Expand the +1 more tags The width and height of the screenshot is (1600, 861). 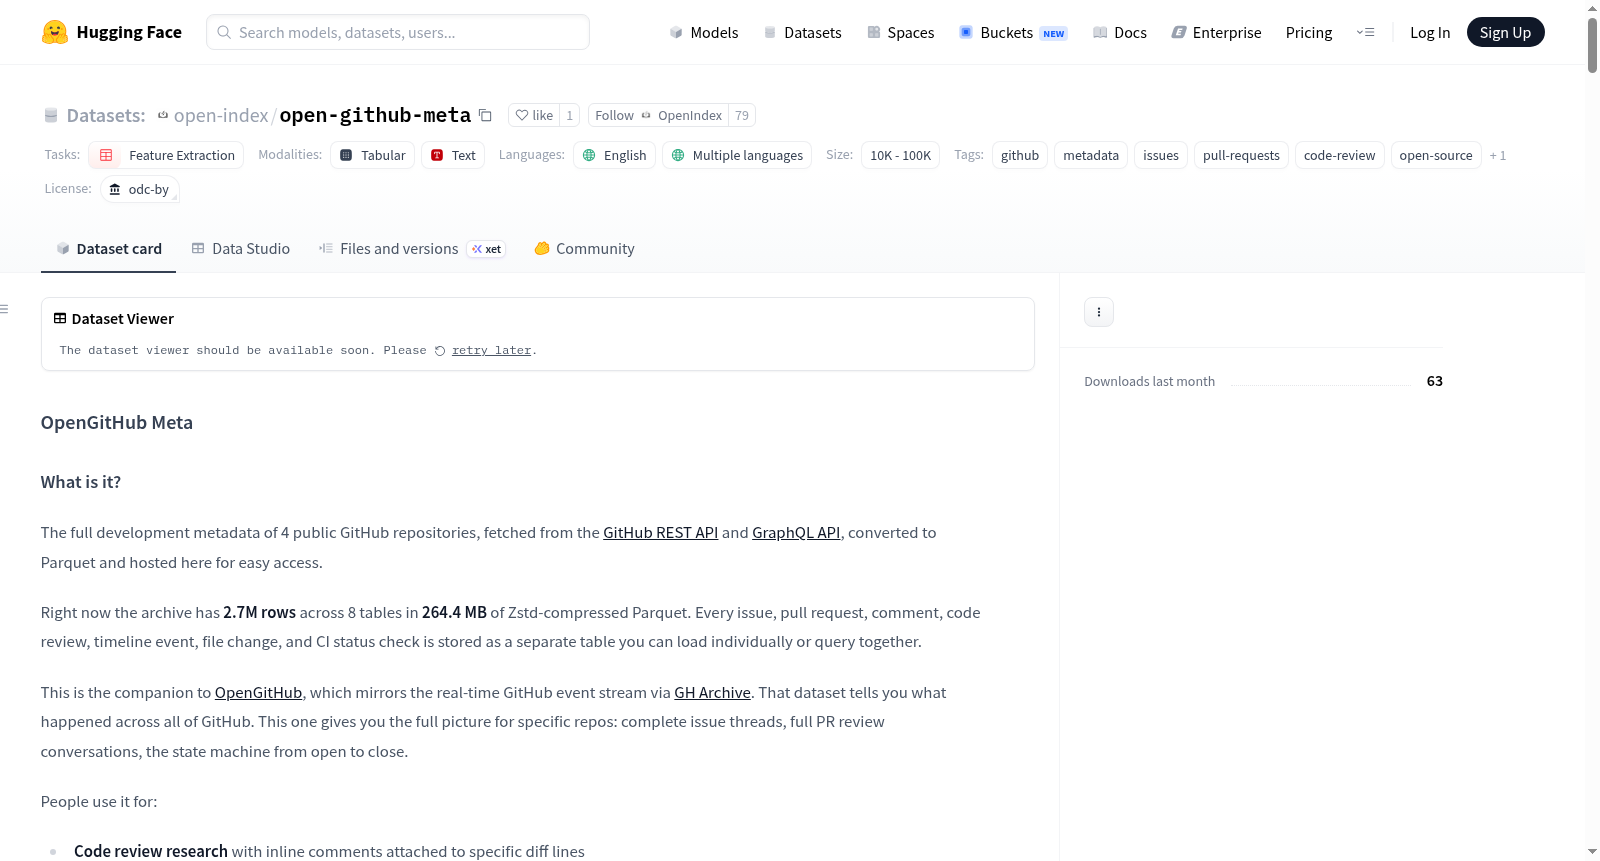tap(1498, 155)
